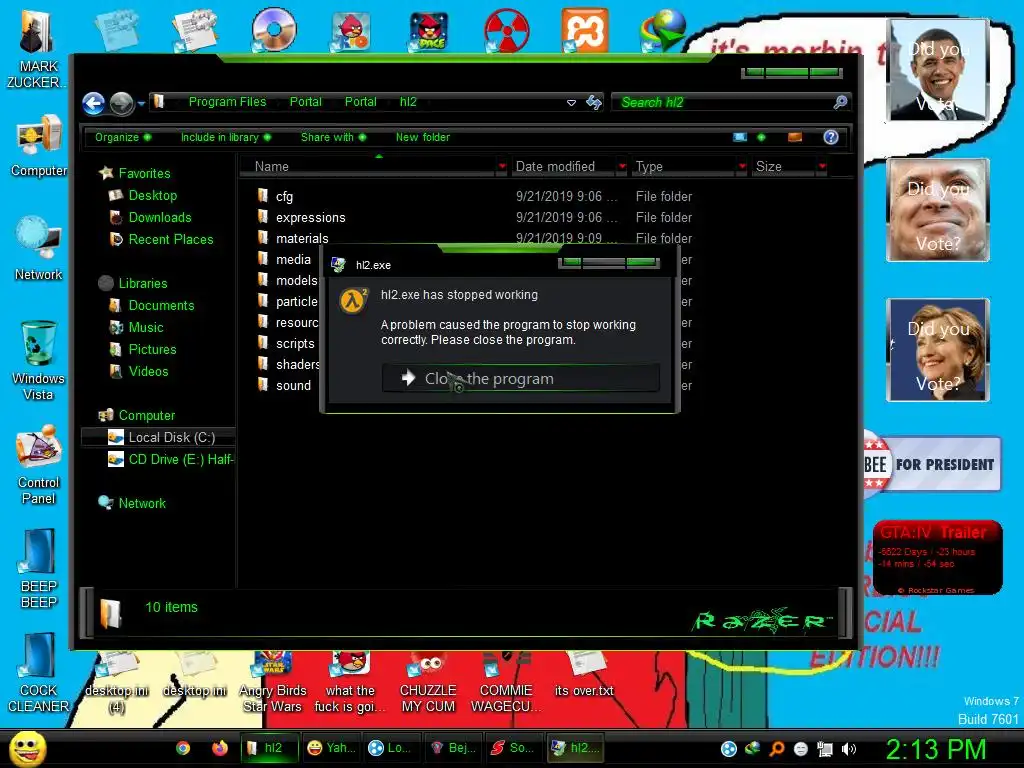Select the cfg folder
Viewport: 1024px width, 768px height.
click(284, 197)
